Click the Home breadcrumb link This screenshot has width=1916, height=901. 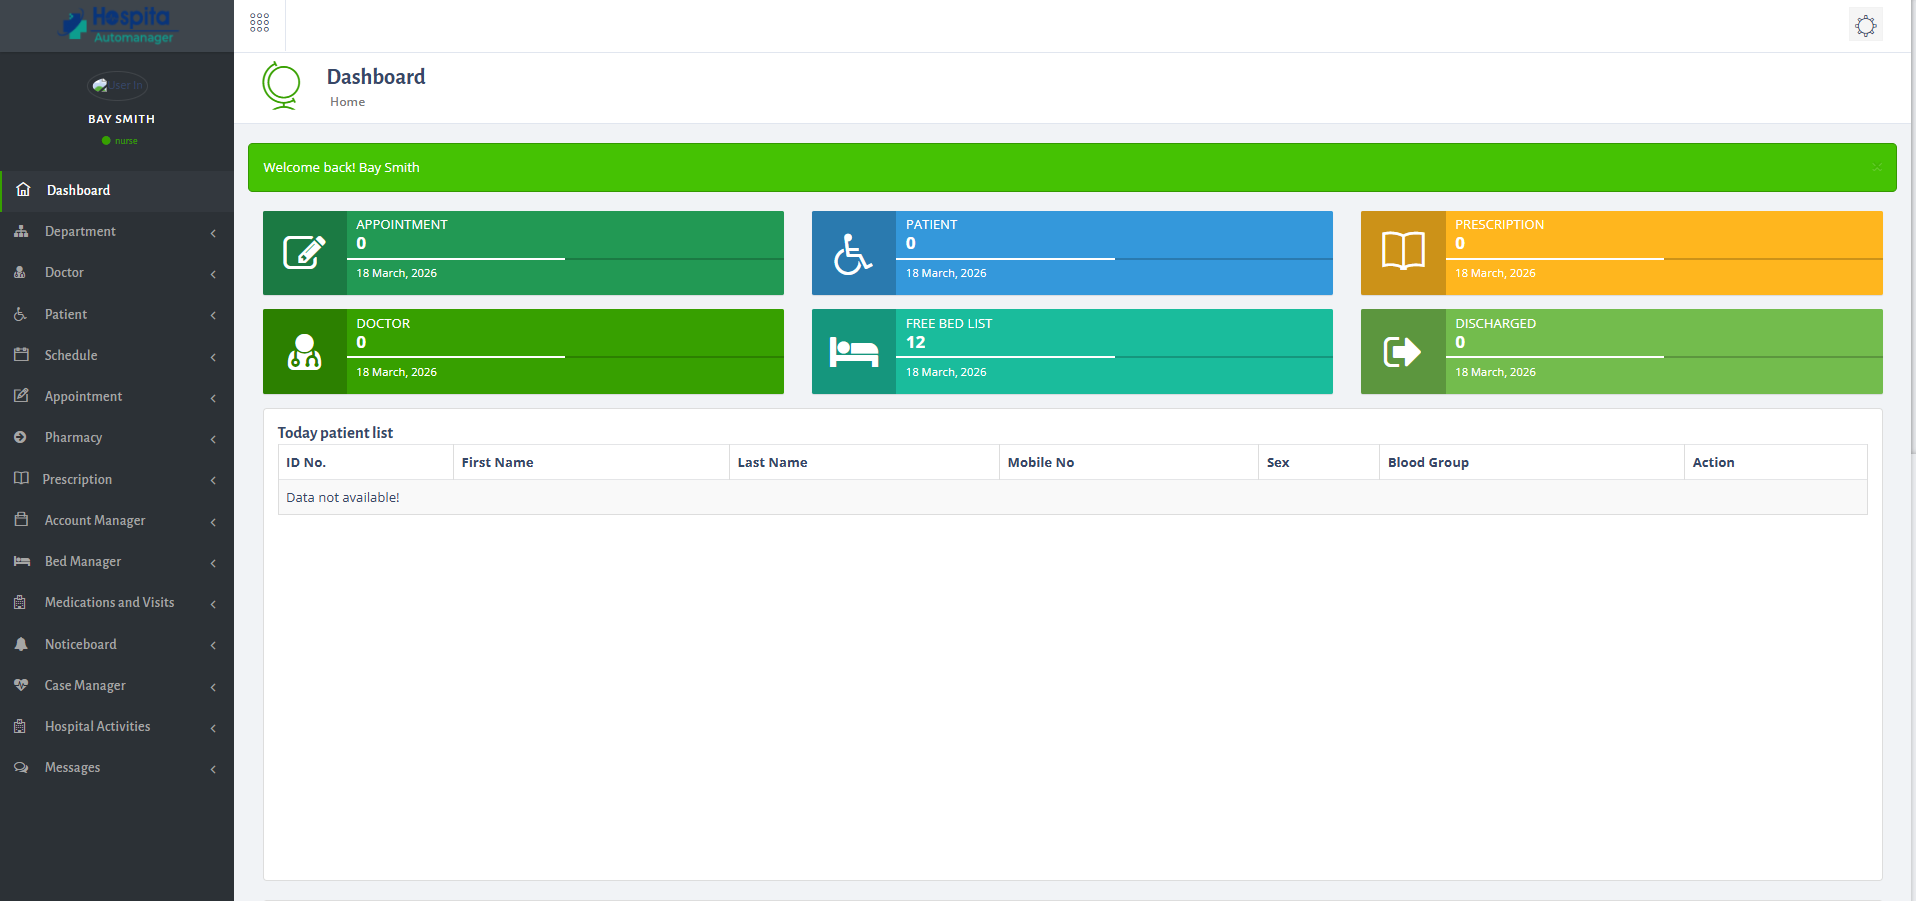pos(347,101)
